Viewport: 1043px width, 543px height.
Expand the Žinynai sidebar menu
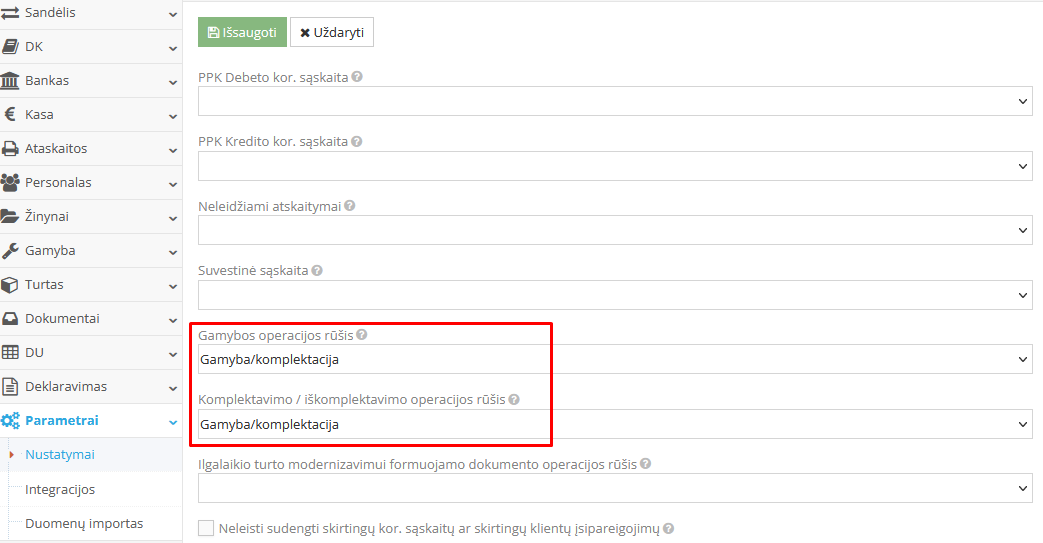[x=90, y=217]
